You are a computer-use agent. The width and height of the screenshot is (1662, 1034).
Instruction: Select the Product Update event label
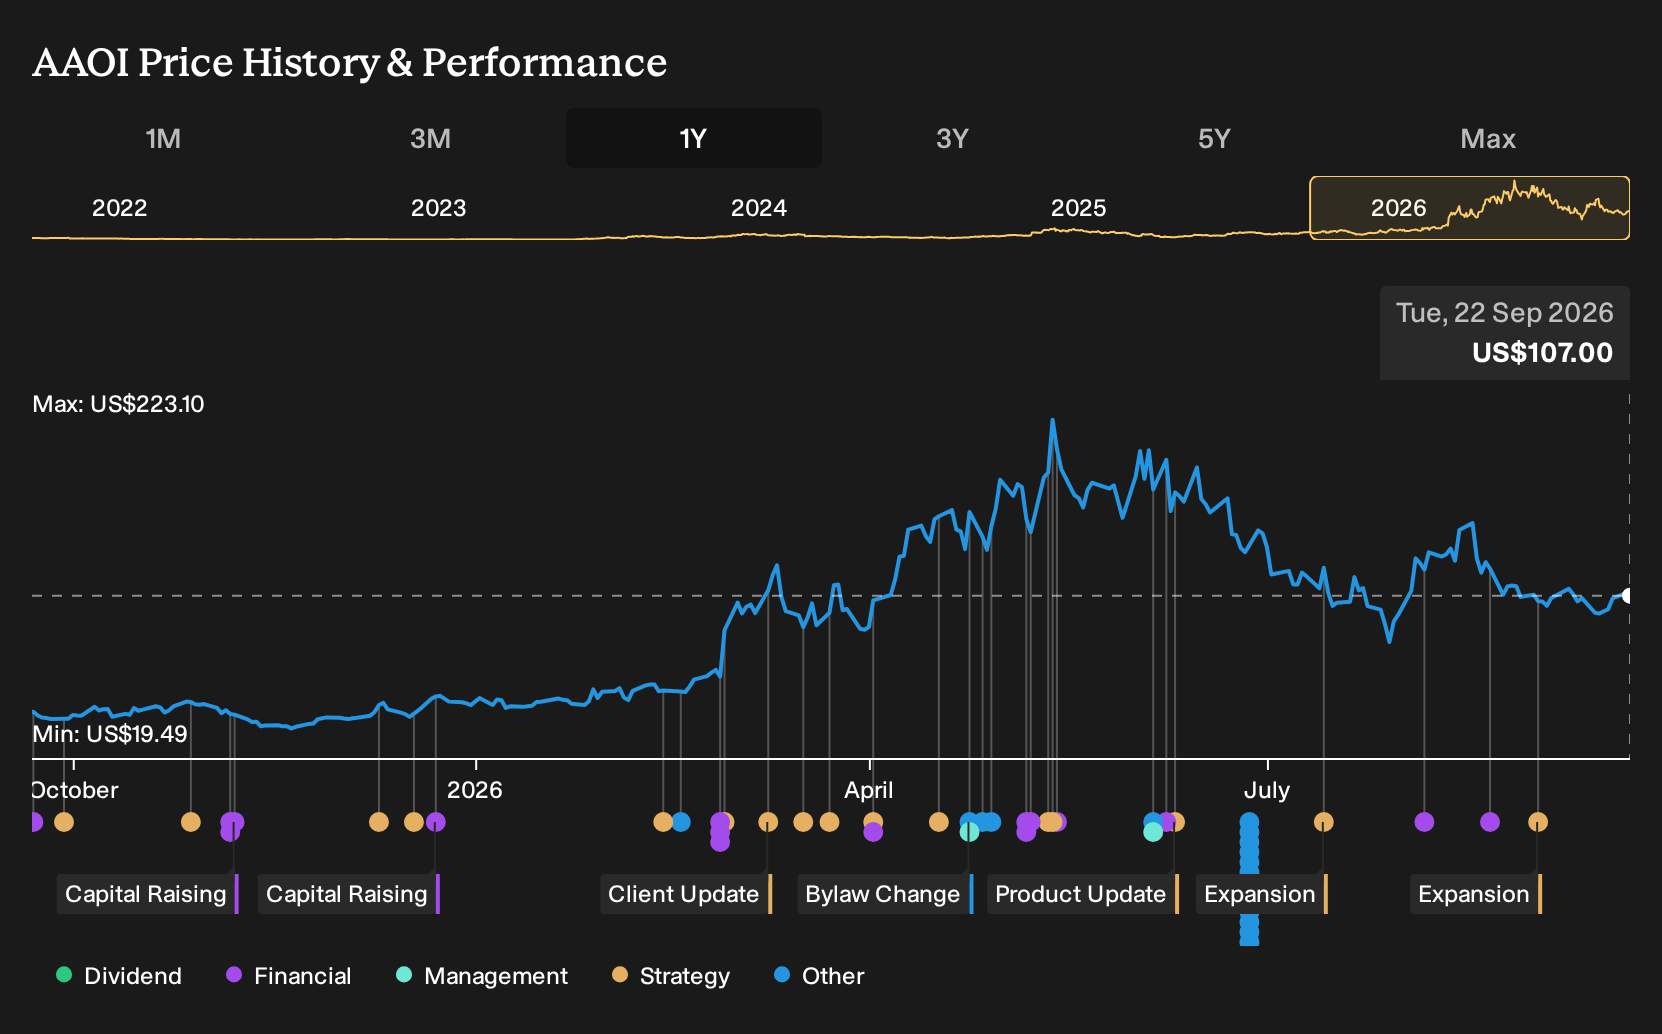[1083, 894]
